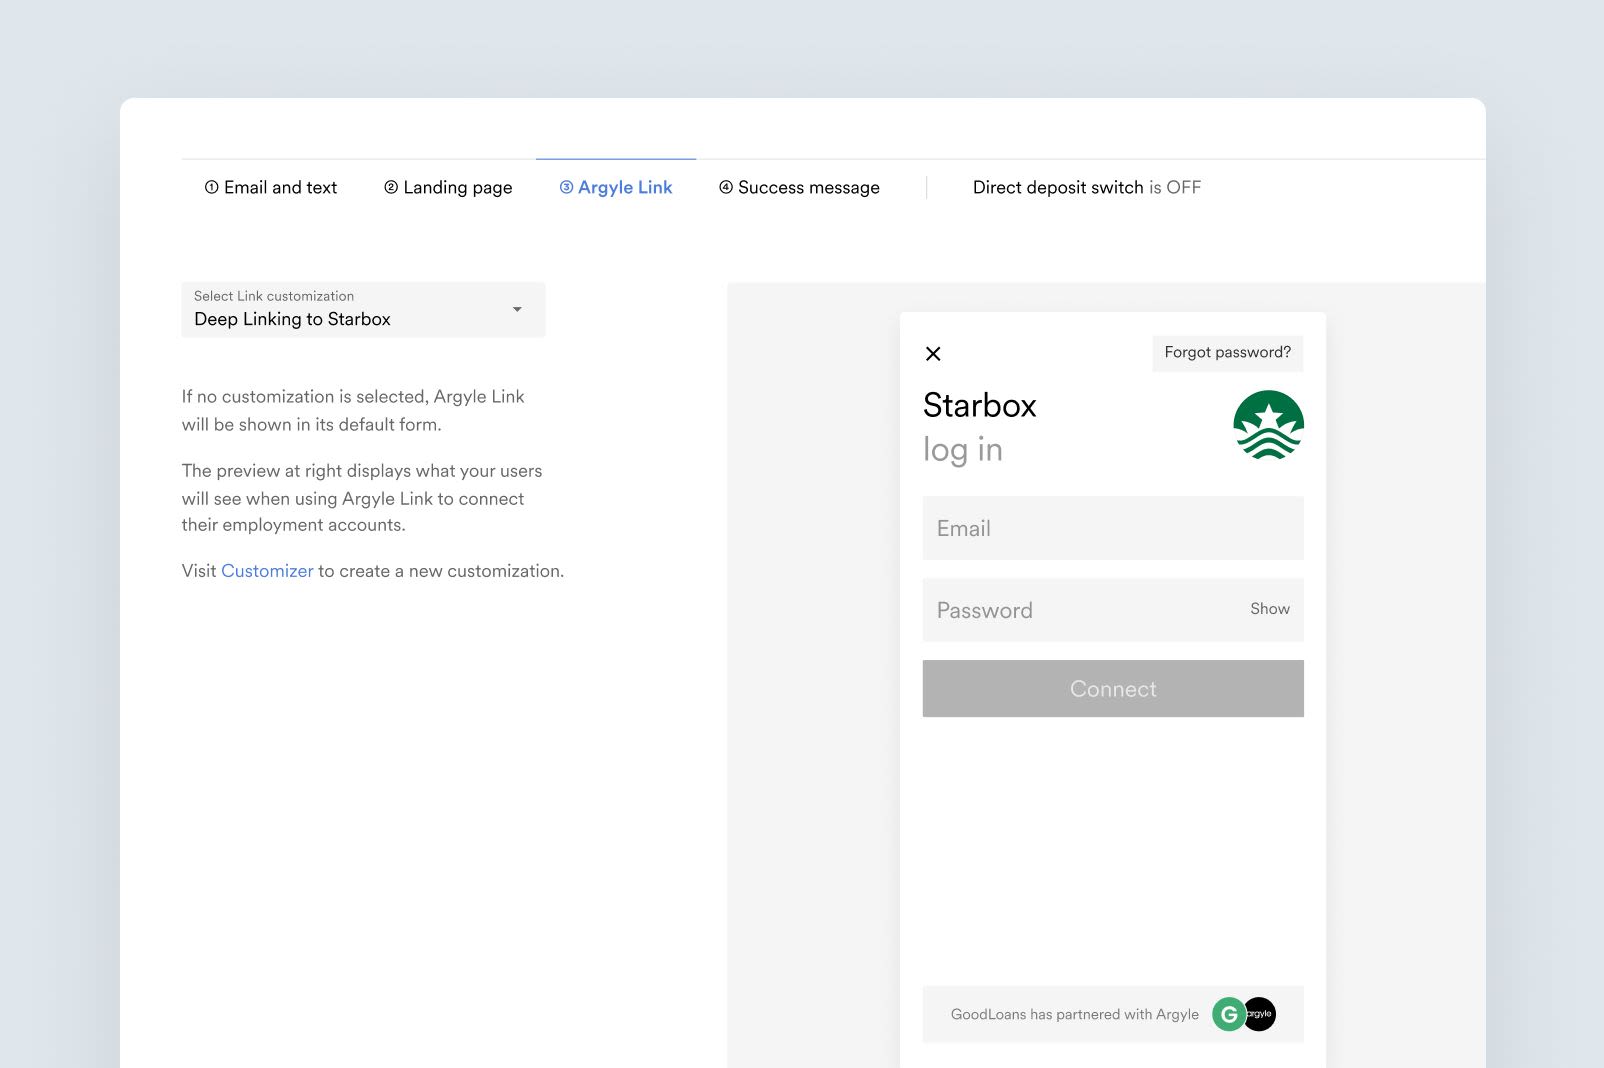This screenshot has width=1604, height=1068.
Task: Select the Argyle Link tab
Action: click(x=616, y=188)
